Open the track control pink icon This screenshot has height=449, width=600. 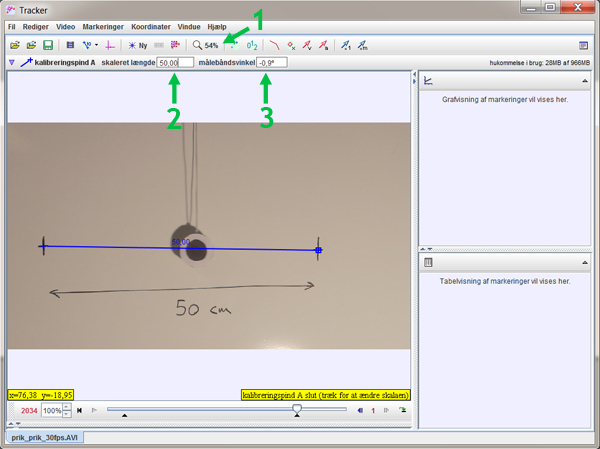[175, 45]
